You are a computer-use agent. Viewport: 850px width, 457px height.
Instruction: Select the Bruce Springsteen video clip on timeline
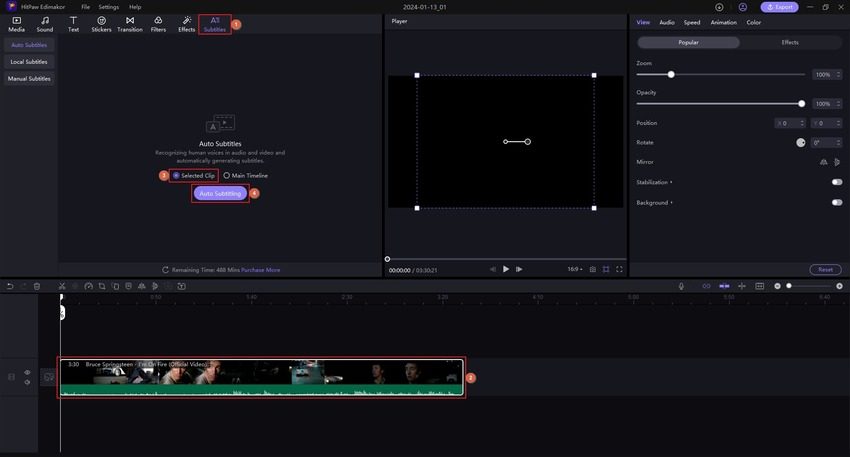[x=260, y=378]
